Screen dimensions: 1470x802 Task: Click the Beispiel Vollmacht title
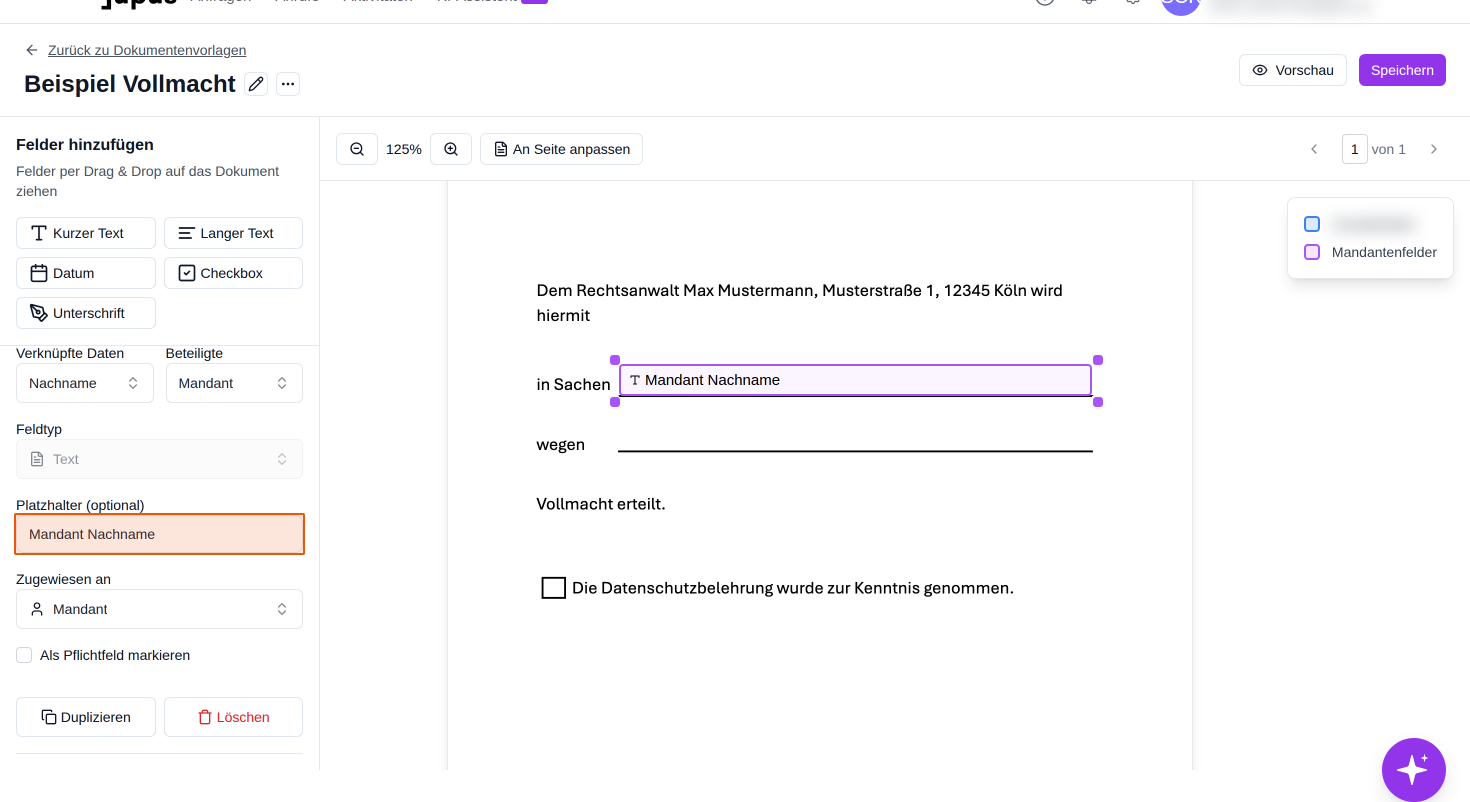point(130,84)
